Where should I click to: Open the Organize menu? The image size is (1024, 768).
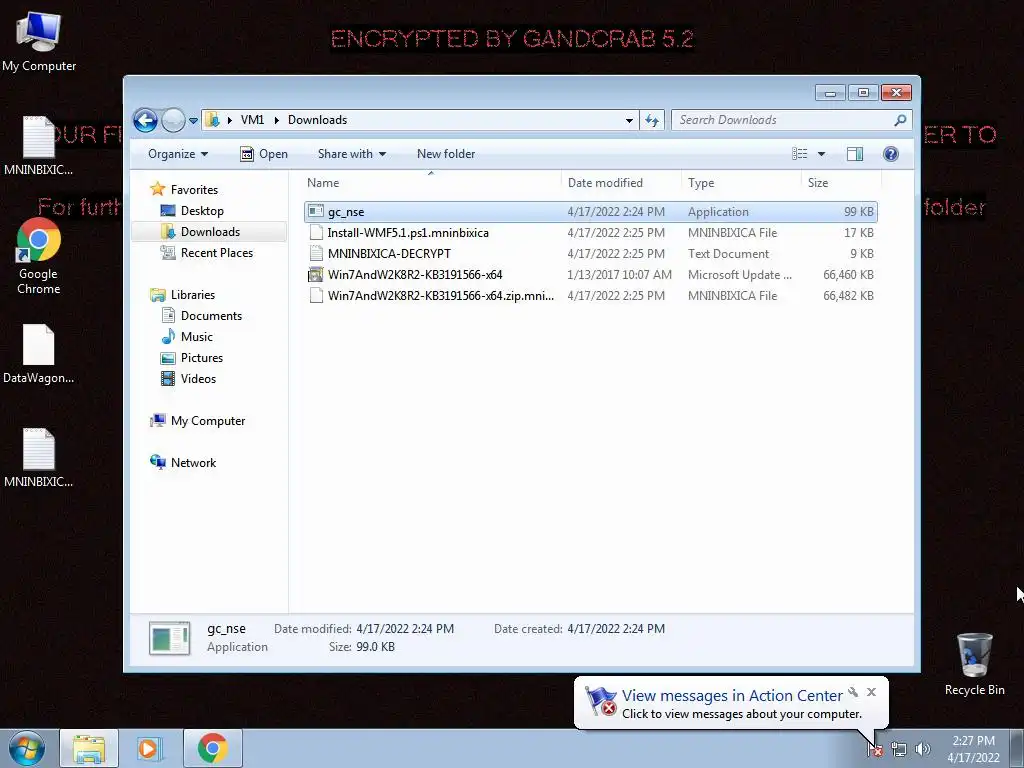[x=178, y=154]
